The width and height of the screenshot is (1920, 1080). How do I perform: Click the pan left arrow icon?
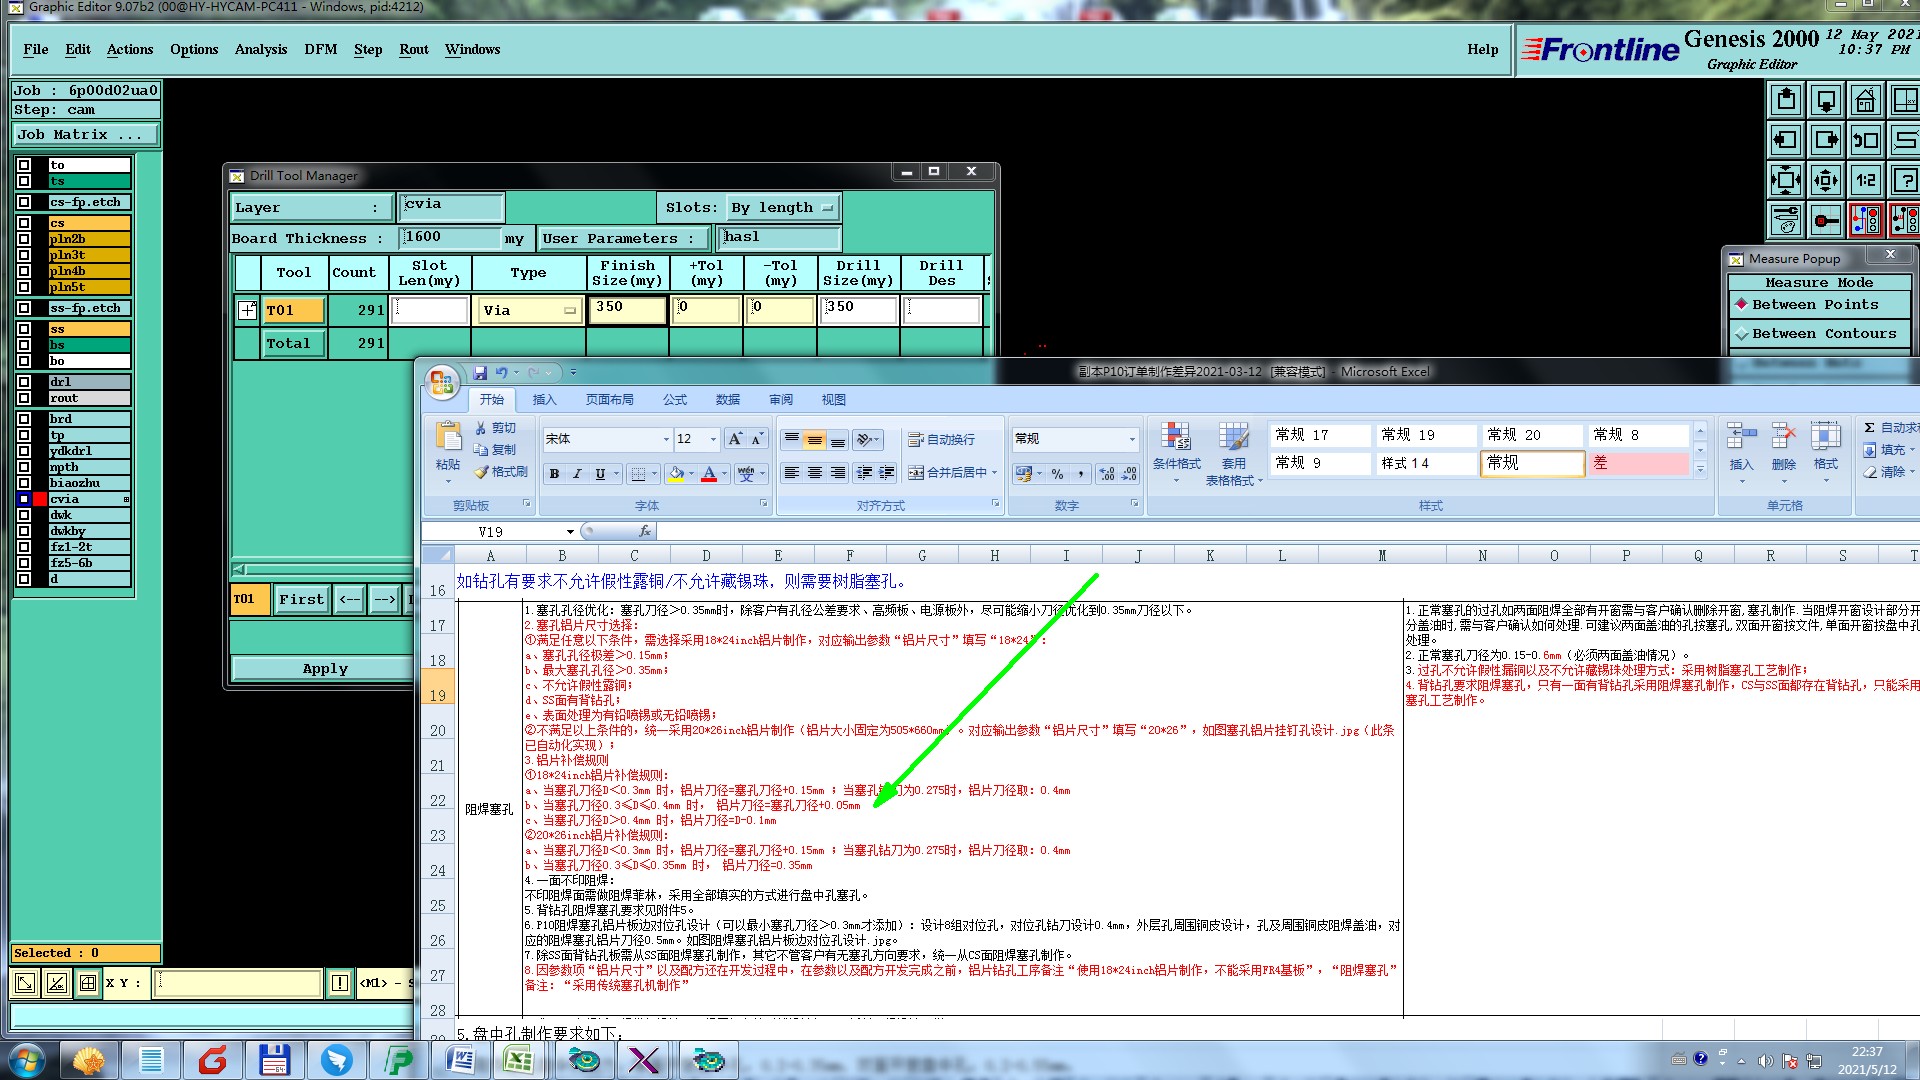point(1786,140)
